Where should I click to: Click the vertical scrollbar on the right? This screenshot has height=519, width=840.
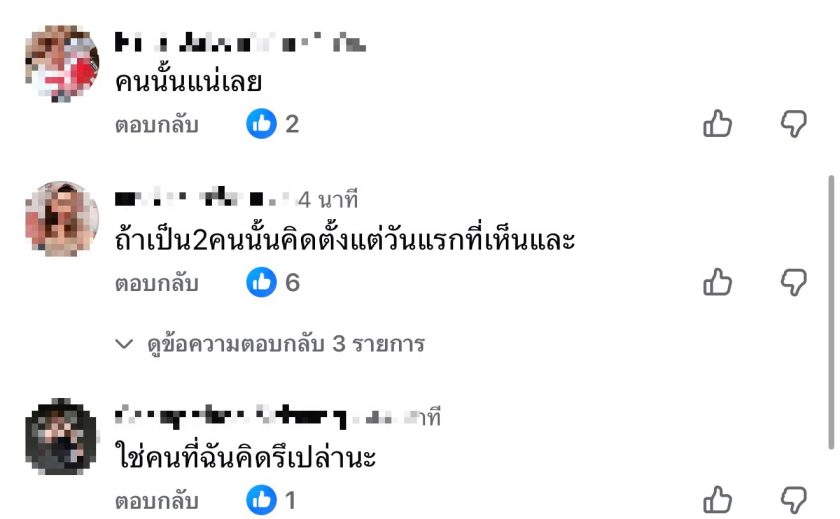(831, 312)
